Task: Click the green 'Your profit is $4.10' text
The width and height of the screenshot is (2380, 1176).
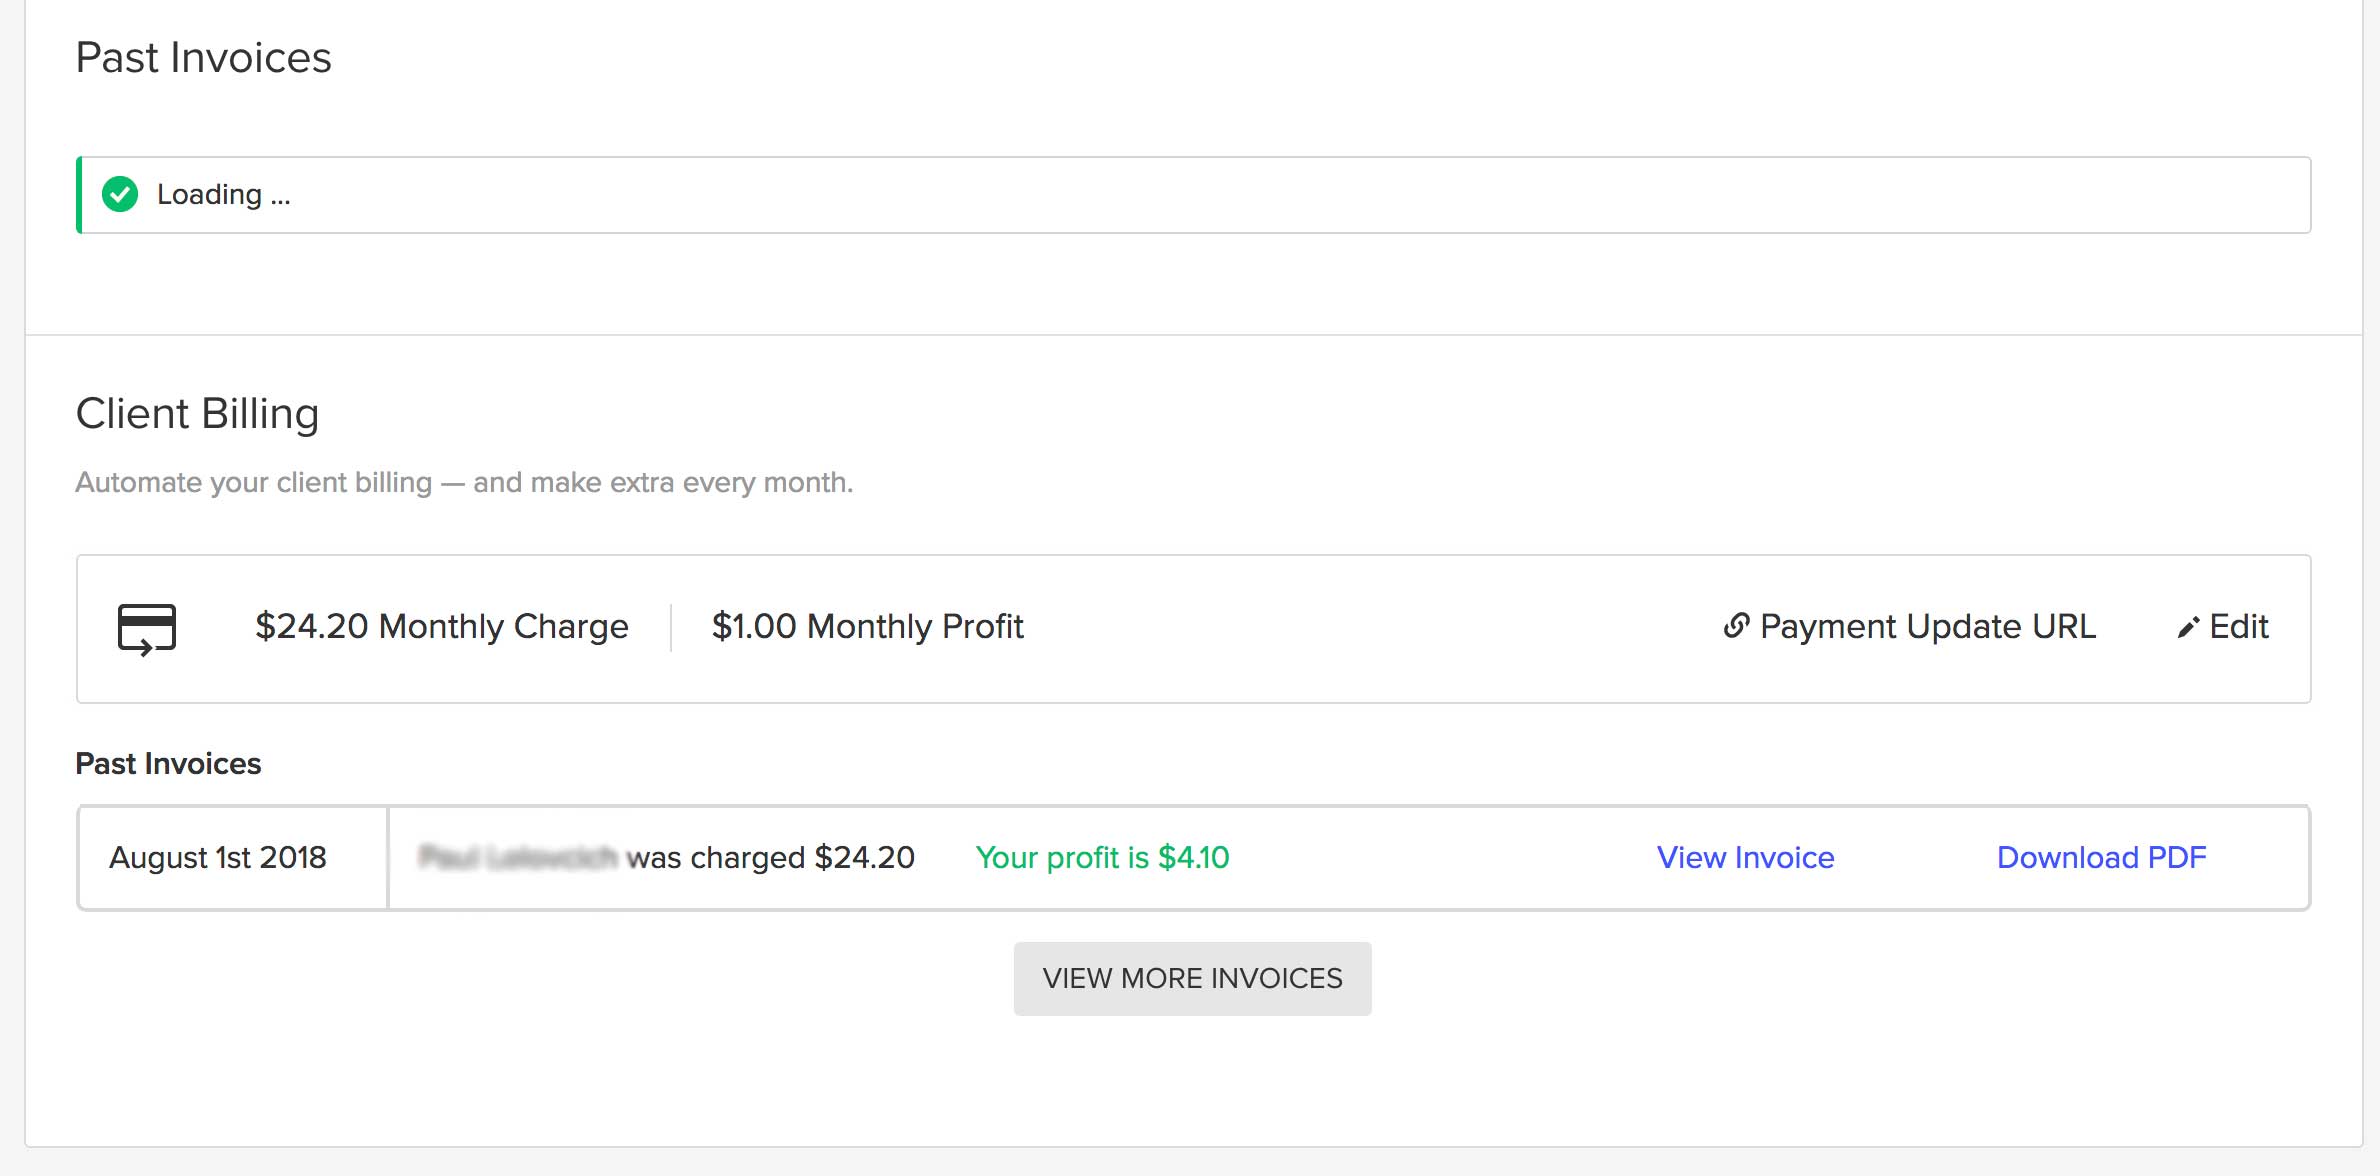Action: coord(1102,858)
